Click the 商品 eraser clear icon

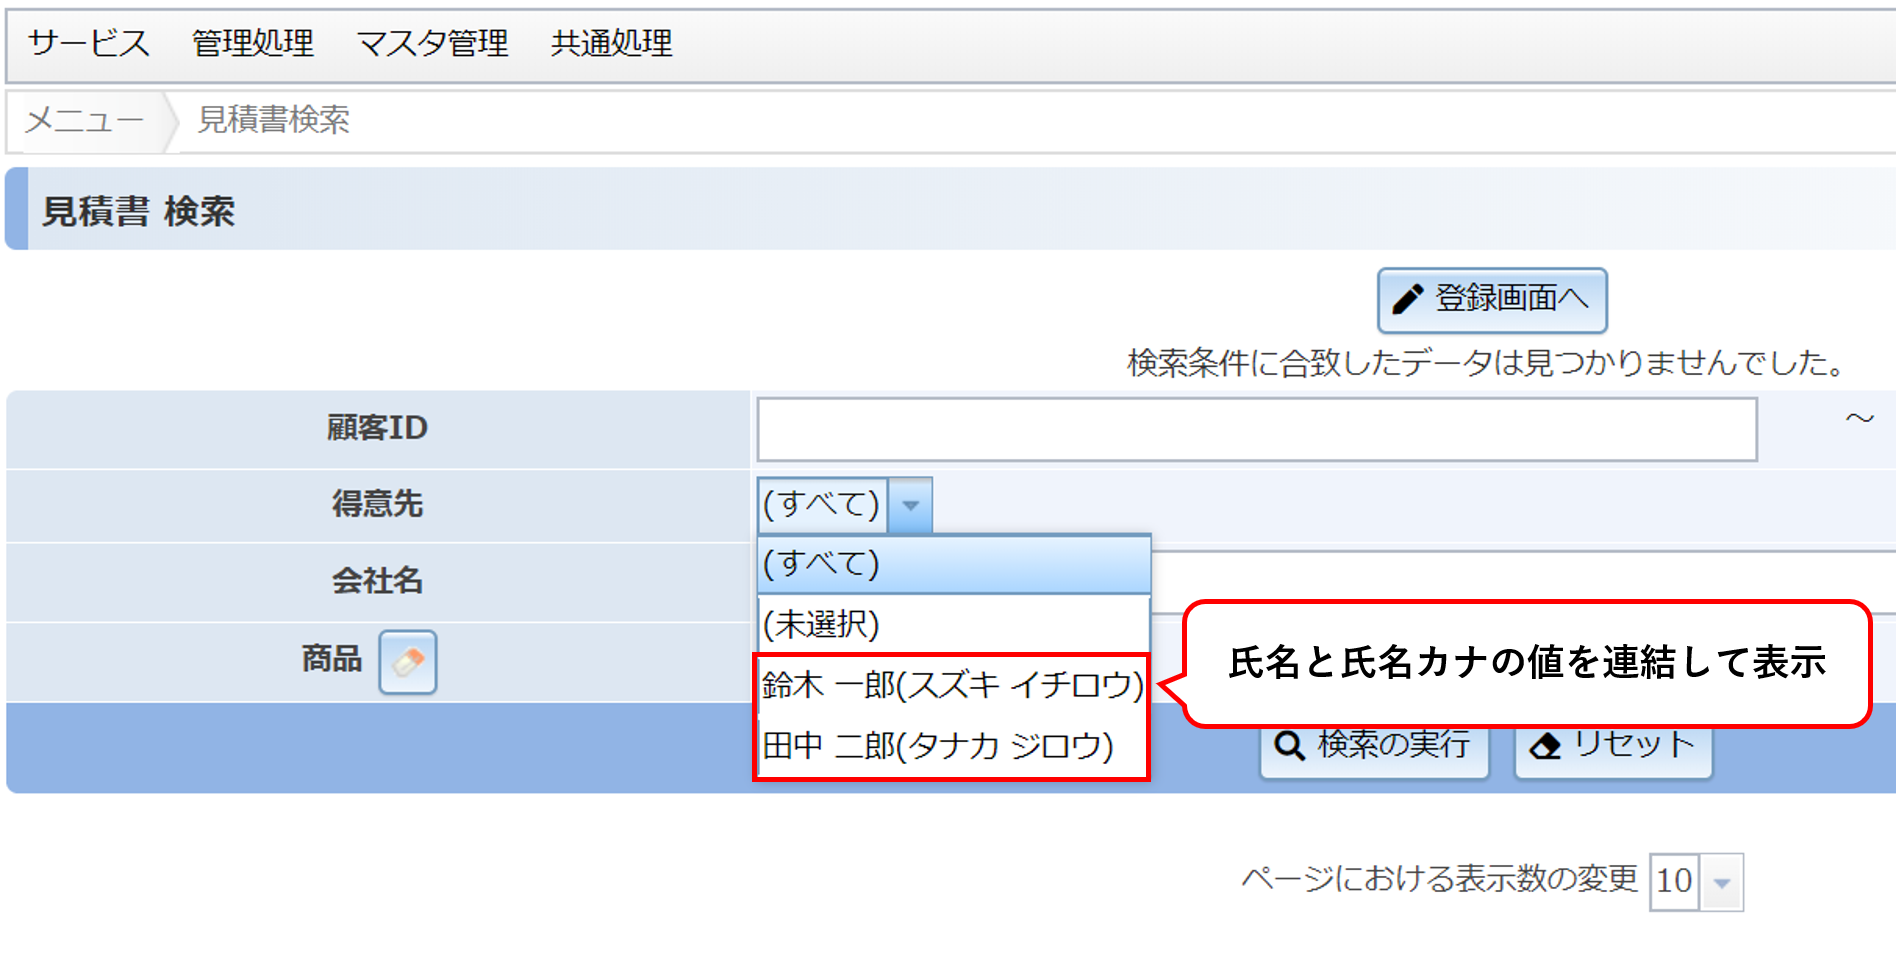[408, 661]
